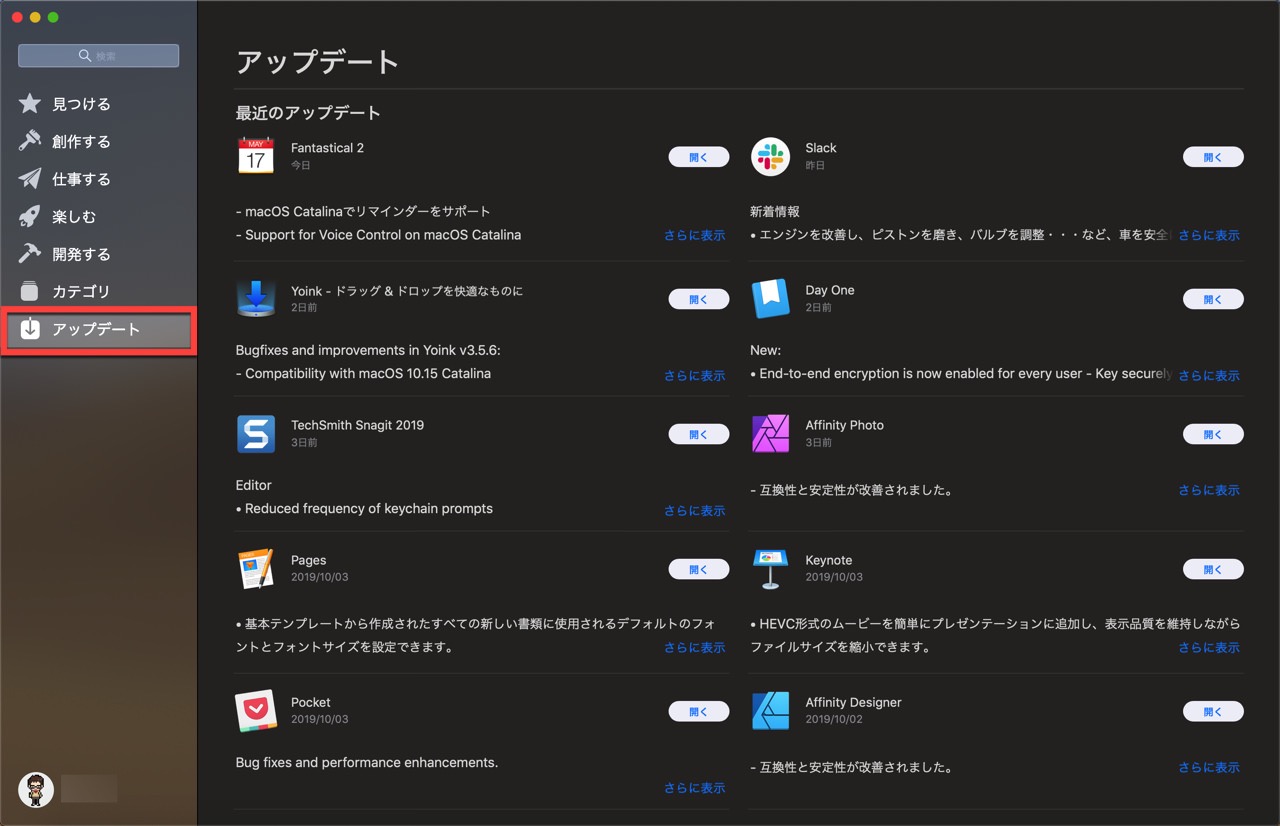Screen dimensions: 1280x826
Task: Expand Fantastical 2 notes with さらに表示
Action: click(x=695, y=235)
